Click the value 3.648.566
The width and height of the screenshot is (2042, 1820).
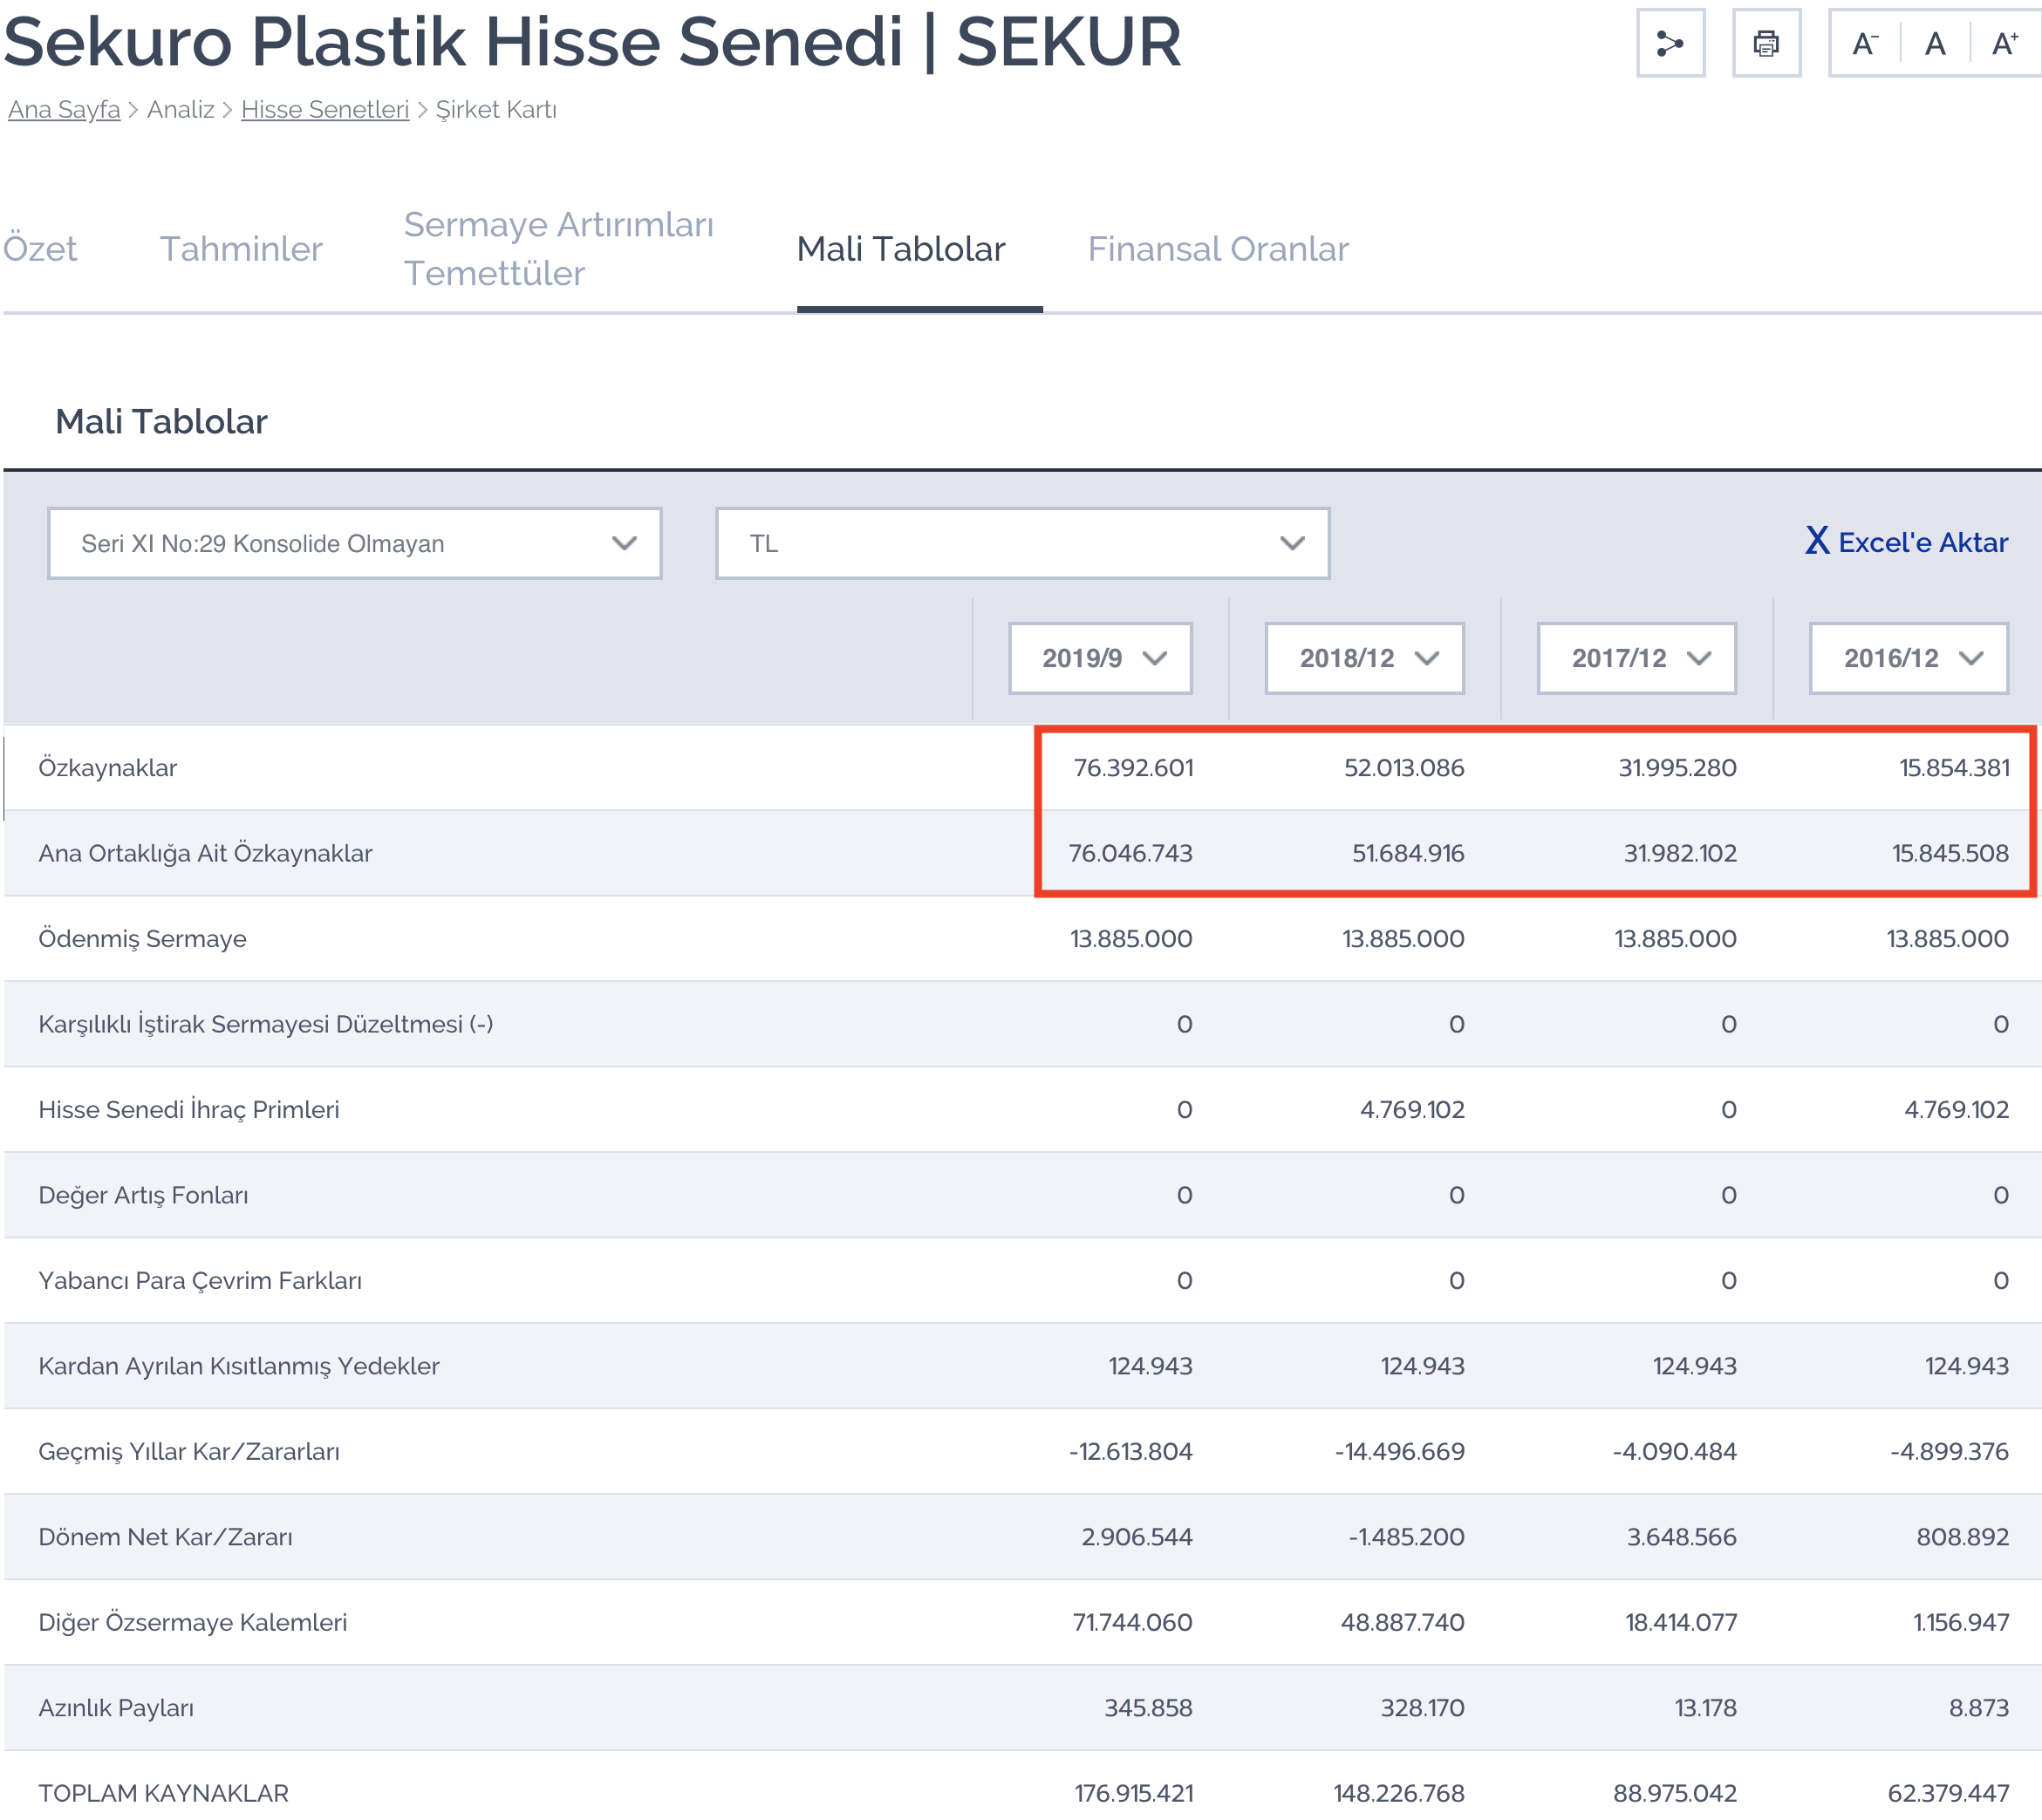pos(1681,1537)
